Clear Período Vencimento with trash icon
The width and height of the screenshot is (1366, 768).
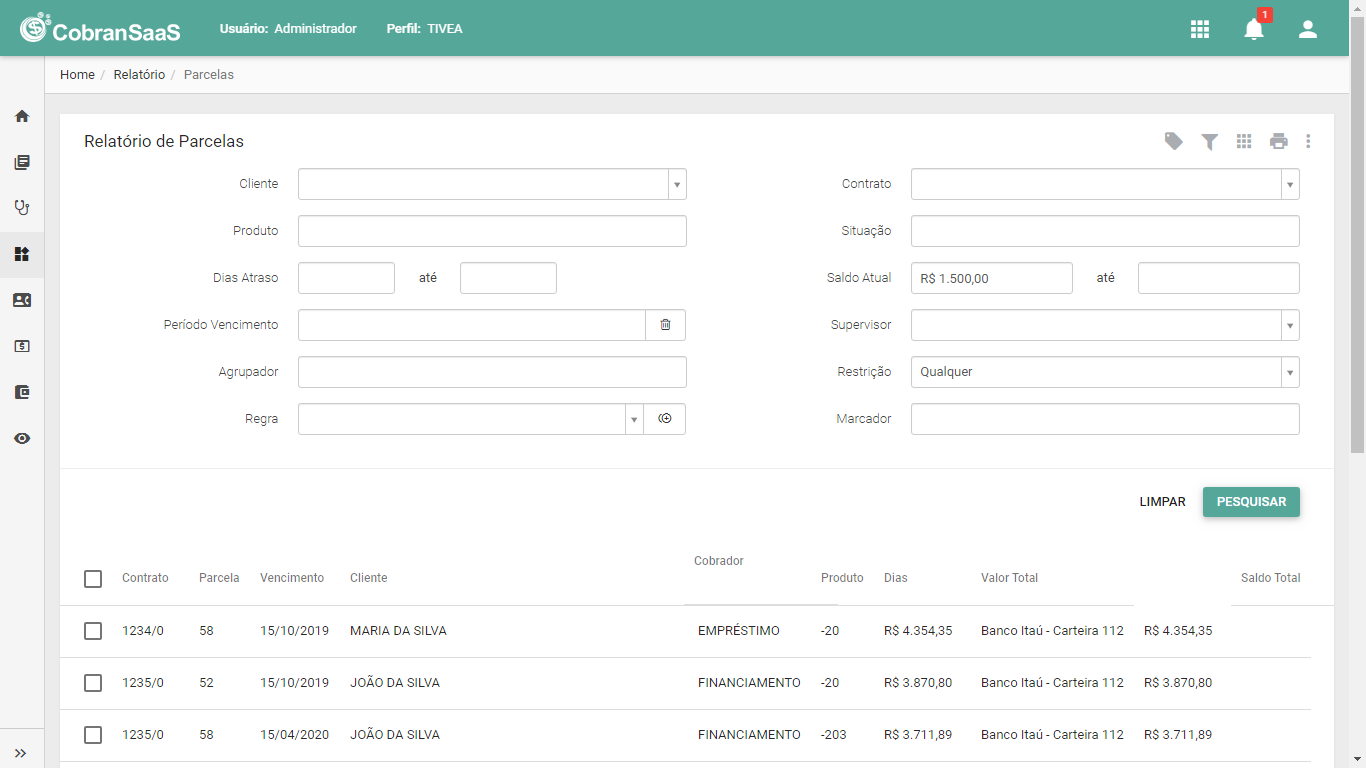[x=665, y=325]
